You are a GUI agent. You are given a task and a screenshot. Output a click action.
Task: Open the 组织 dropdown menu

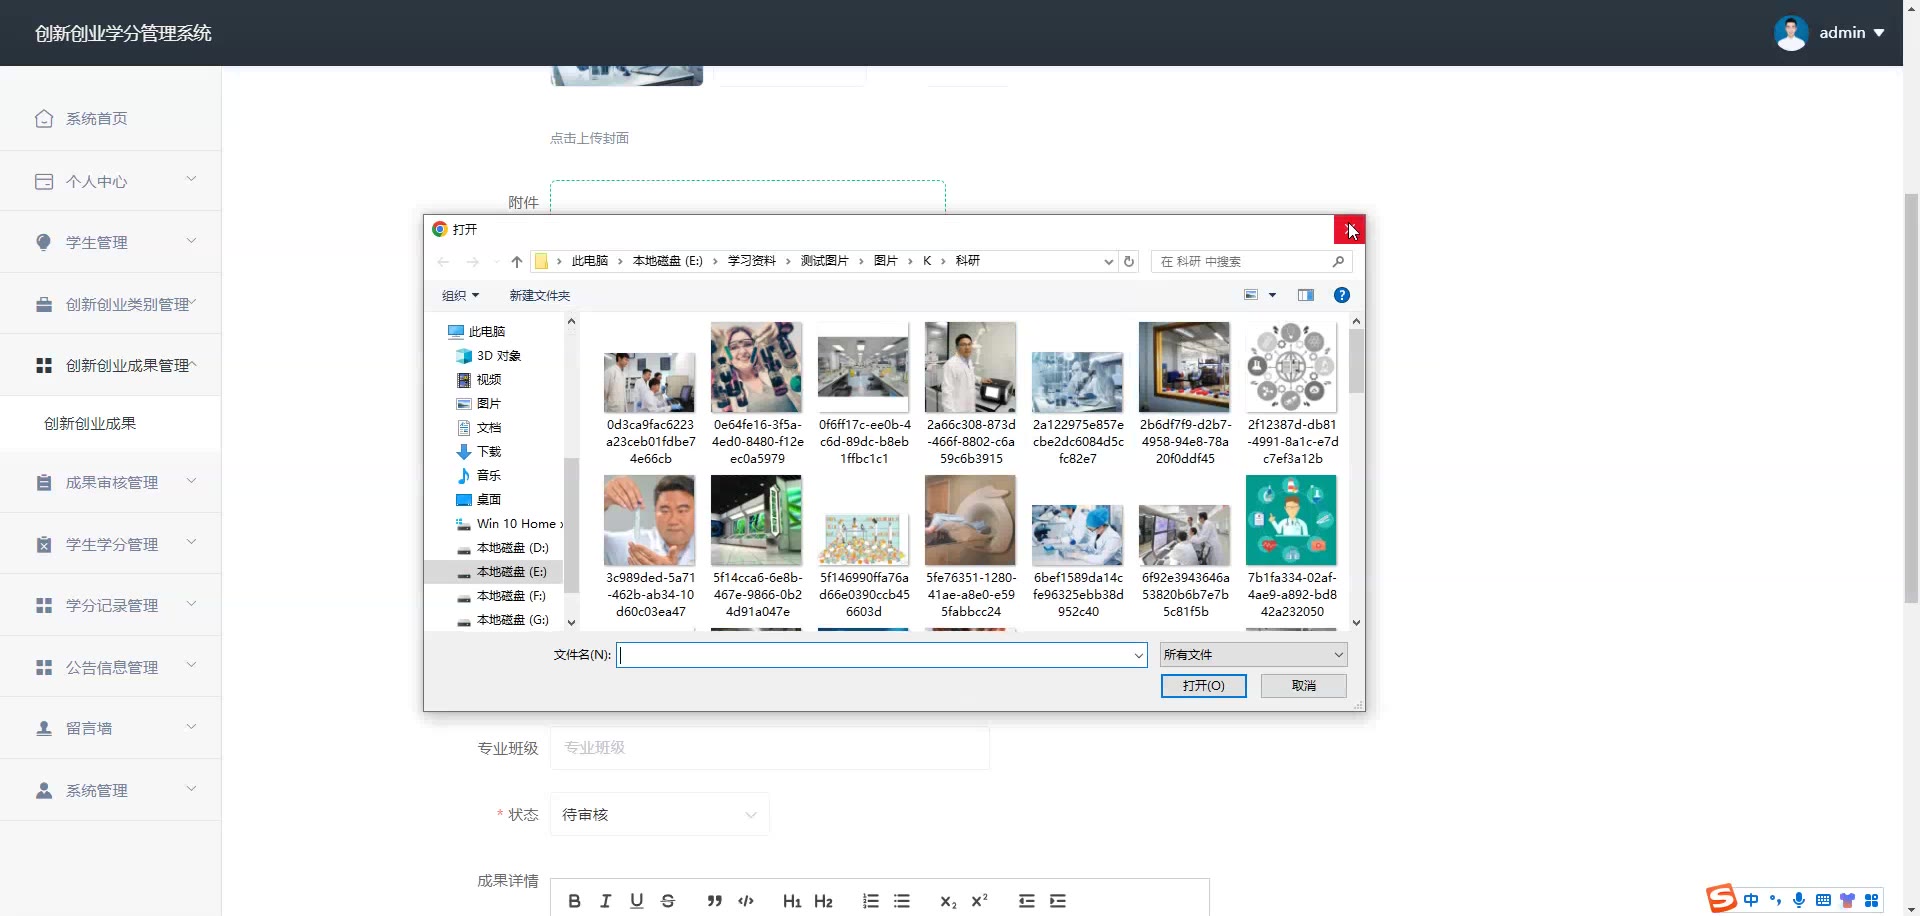pos(460,295)
